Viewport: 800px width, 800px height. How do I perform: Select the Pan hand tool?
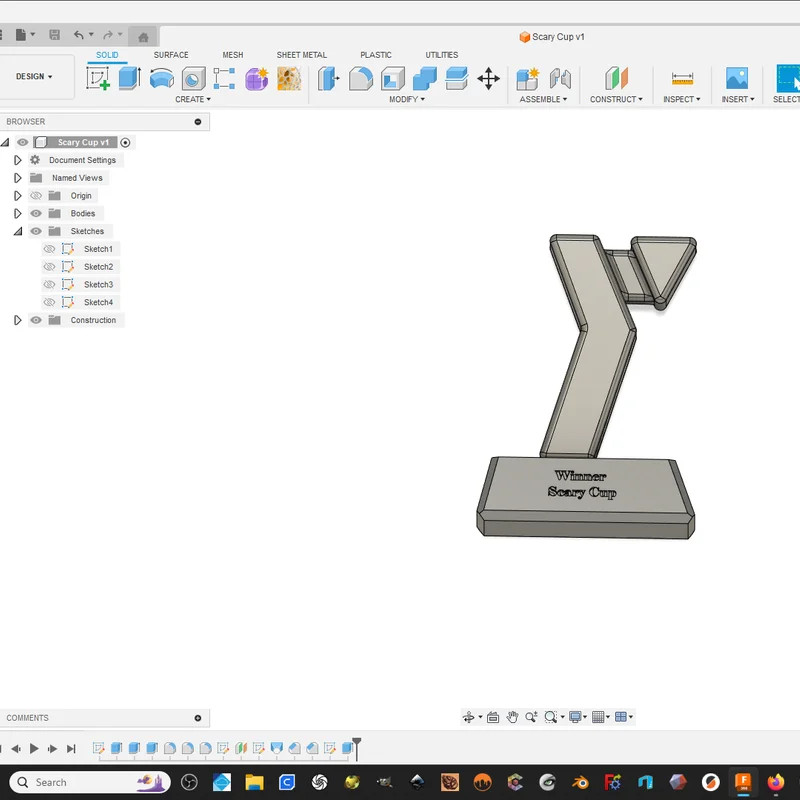point(512,717)
